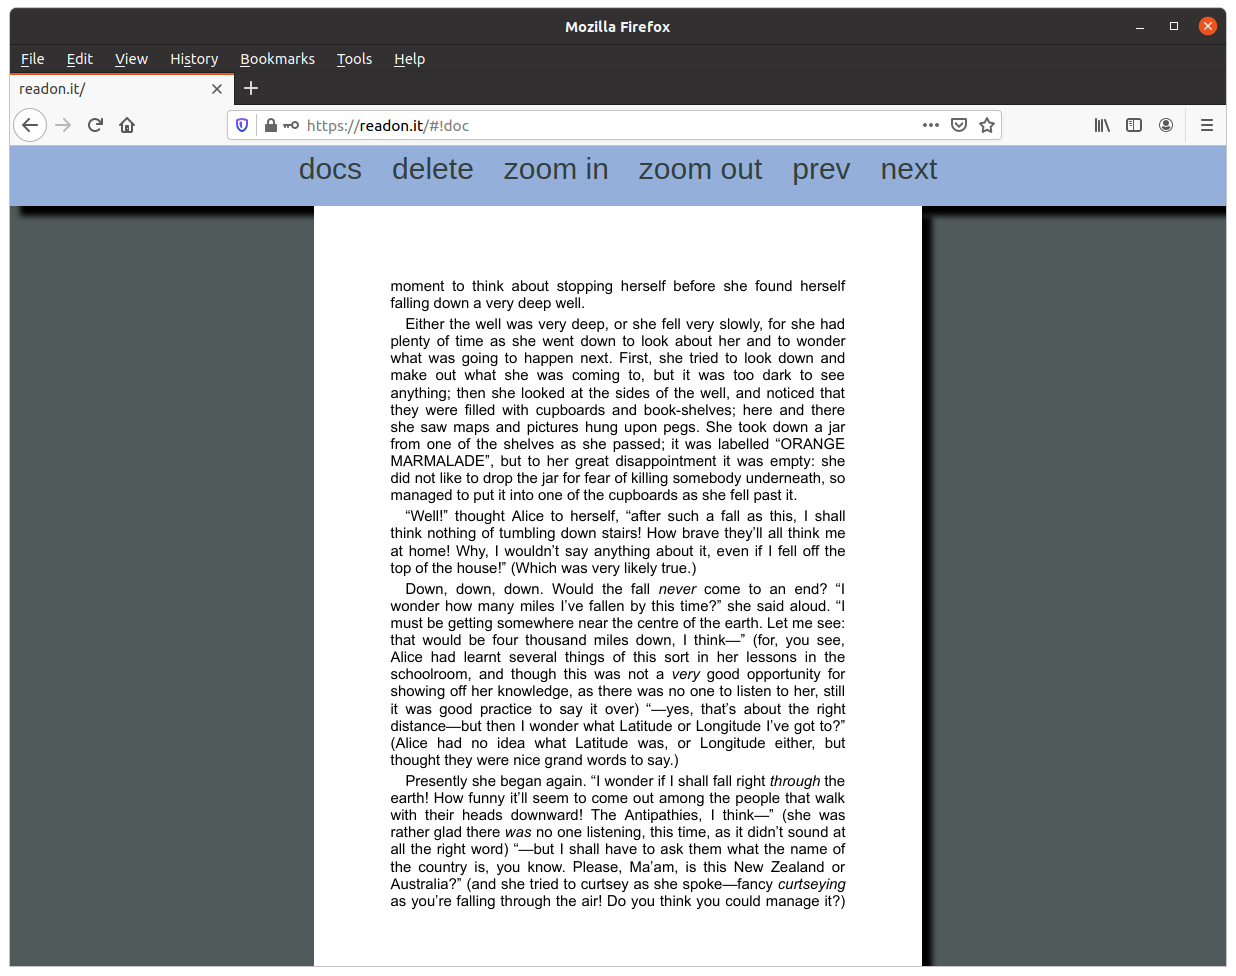Save page to Pocket

point(959,125)
